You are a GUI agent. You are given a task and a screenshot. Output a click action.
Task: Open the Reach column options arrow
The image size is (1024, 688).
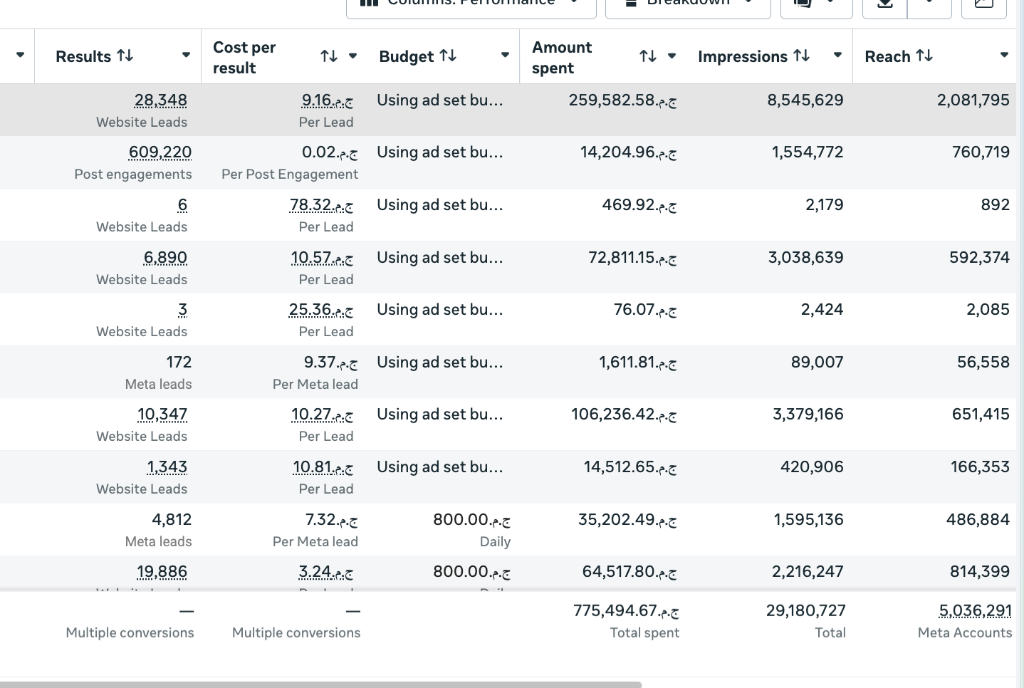point(1004,55)
